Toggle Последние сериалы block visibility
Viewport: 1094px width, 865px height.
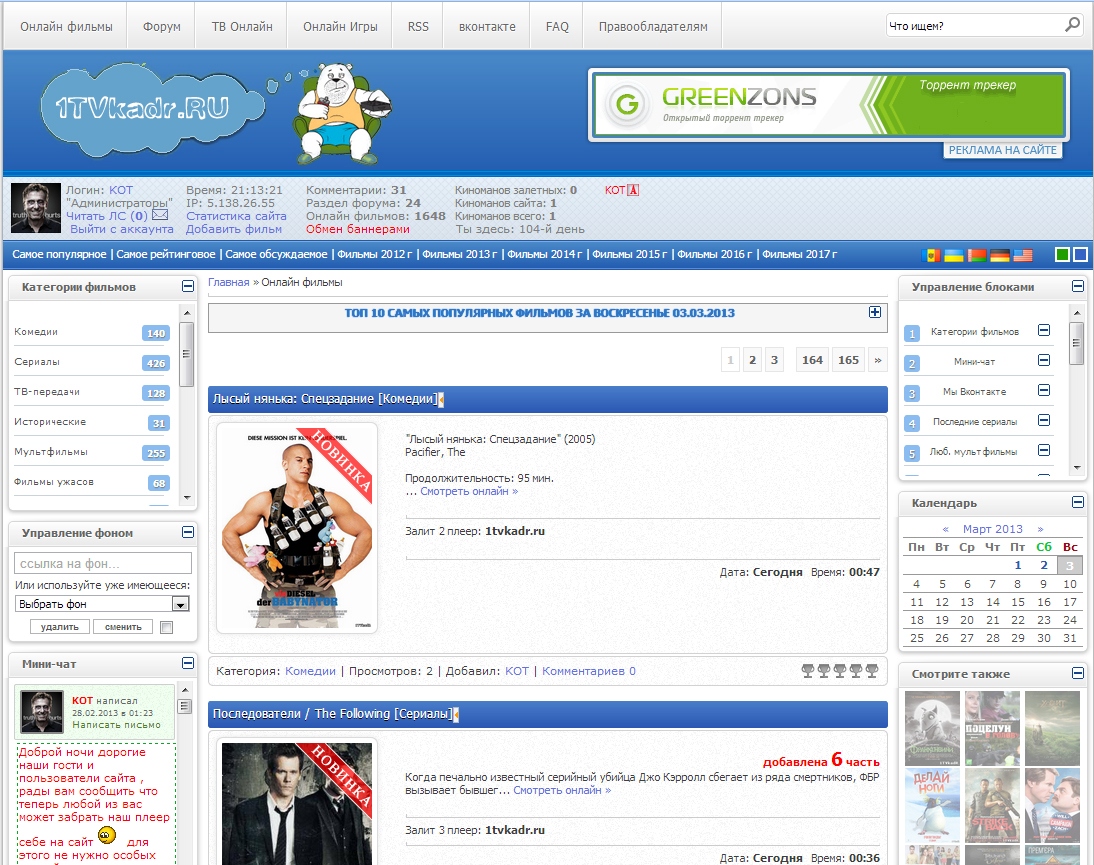(1044, 421)
